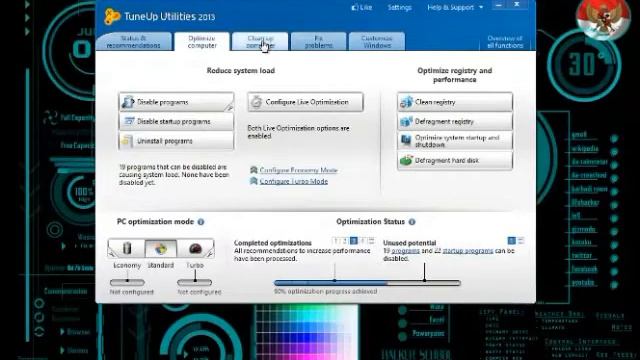Click highlighted view button beside Unused potential

point(511,241)
